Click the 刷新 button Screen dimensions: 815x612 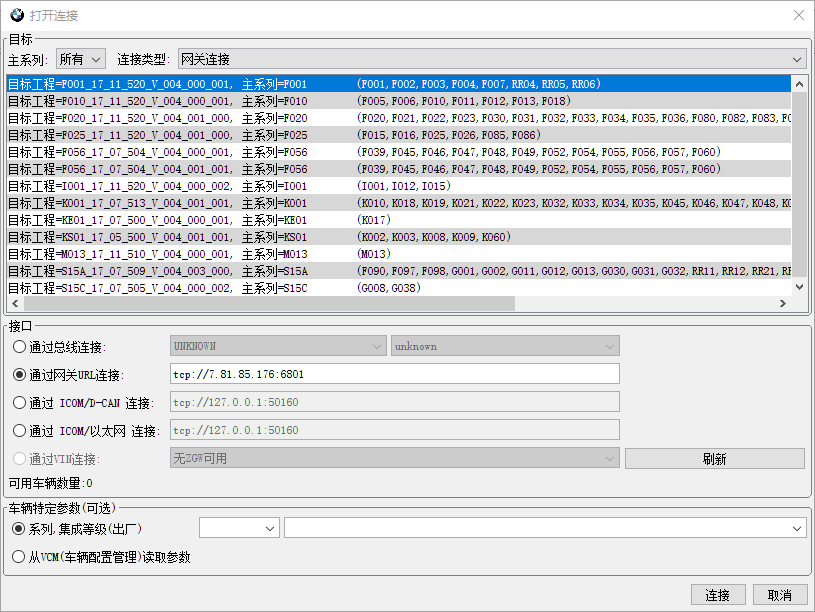tap(715, 459)
